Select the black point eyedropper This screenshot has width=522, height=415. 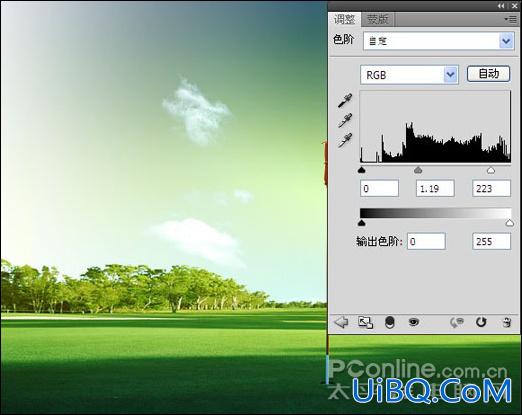point(345,101)
